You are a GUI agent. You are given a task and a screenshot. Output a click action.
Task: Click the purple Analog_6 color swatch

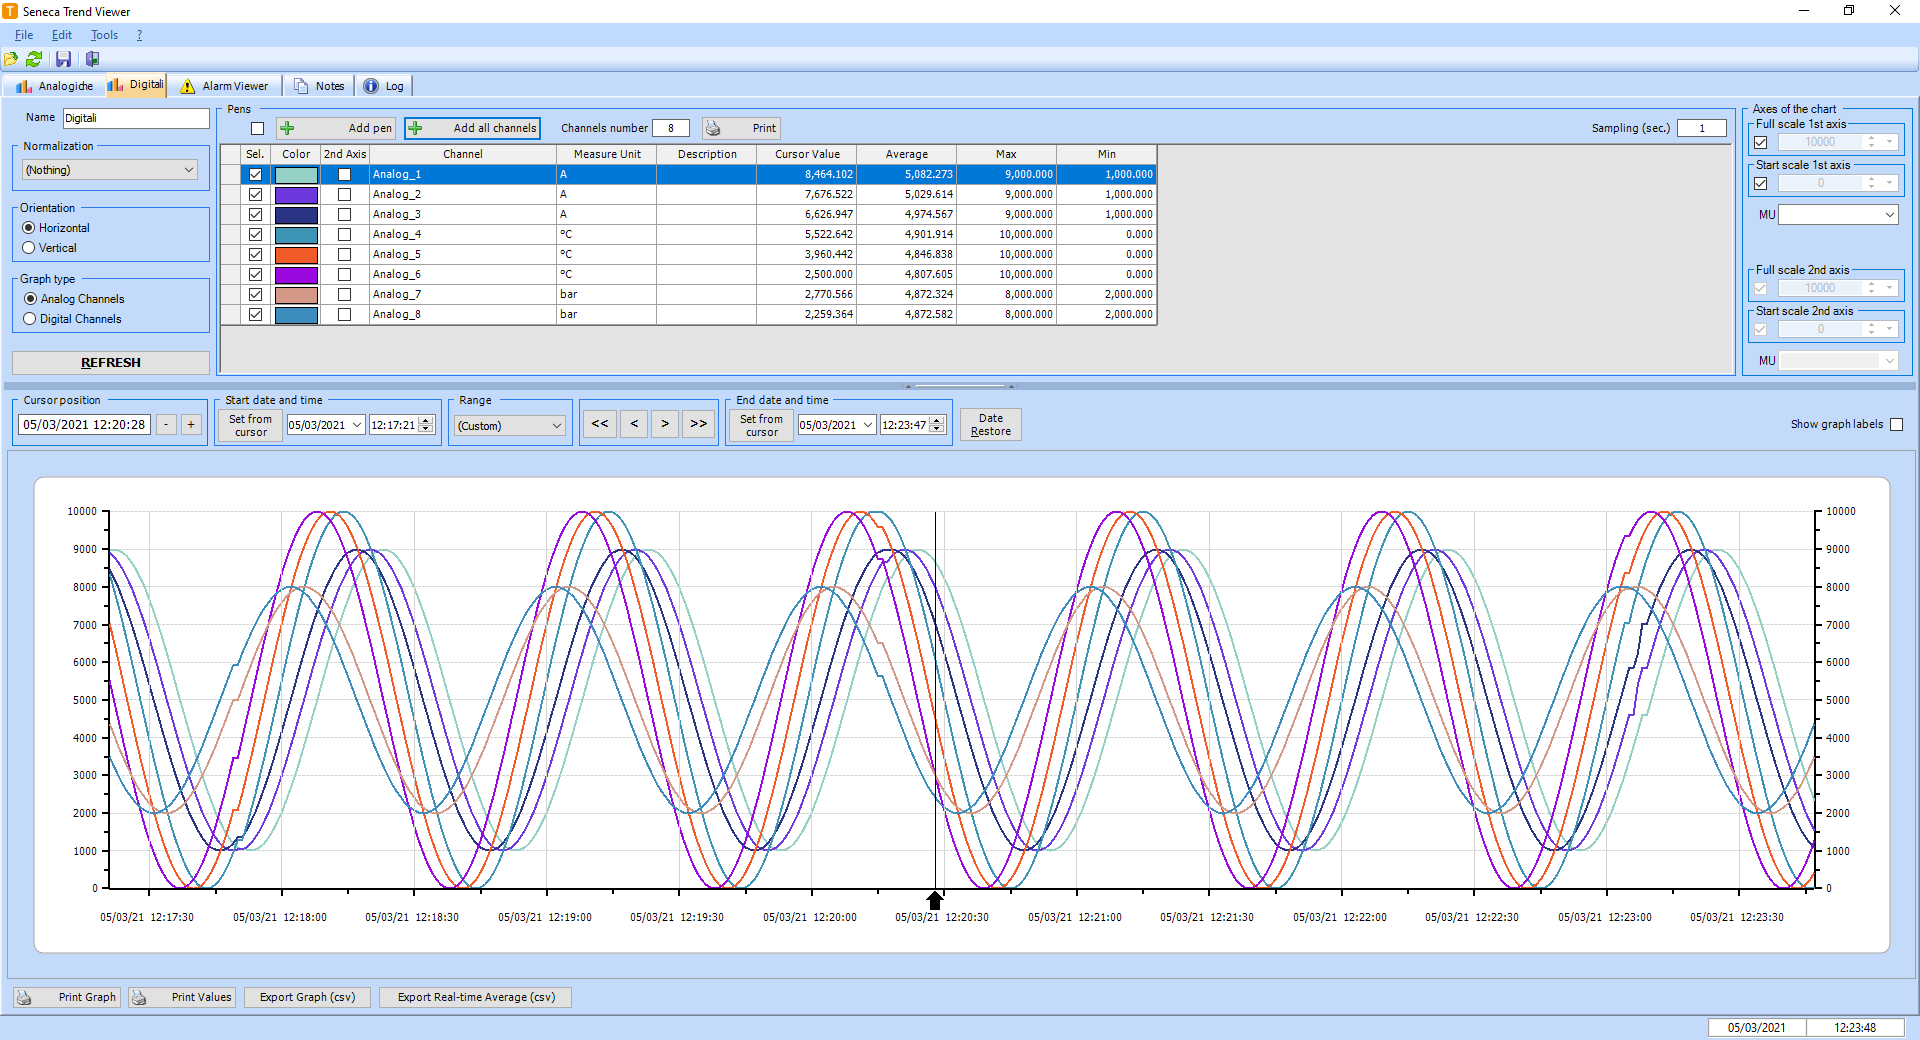[296, 274]
